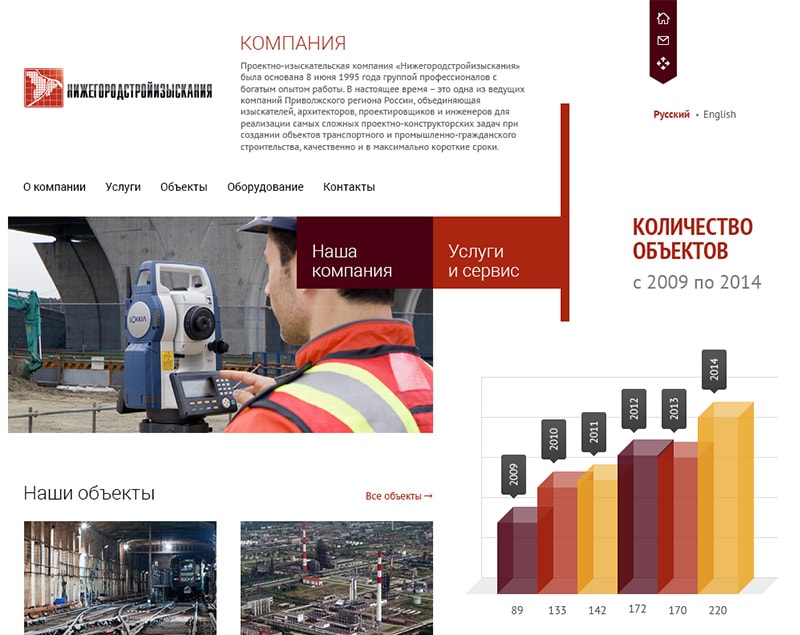Click the mail envelope icon

click(x=662, y=41)
